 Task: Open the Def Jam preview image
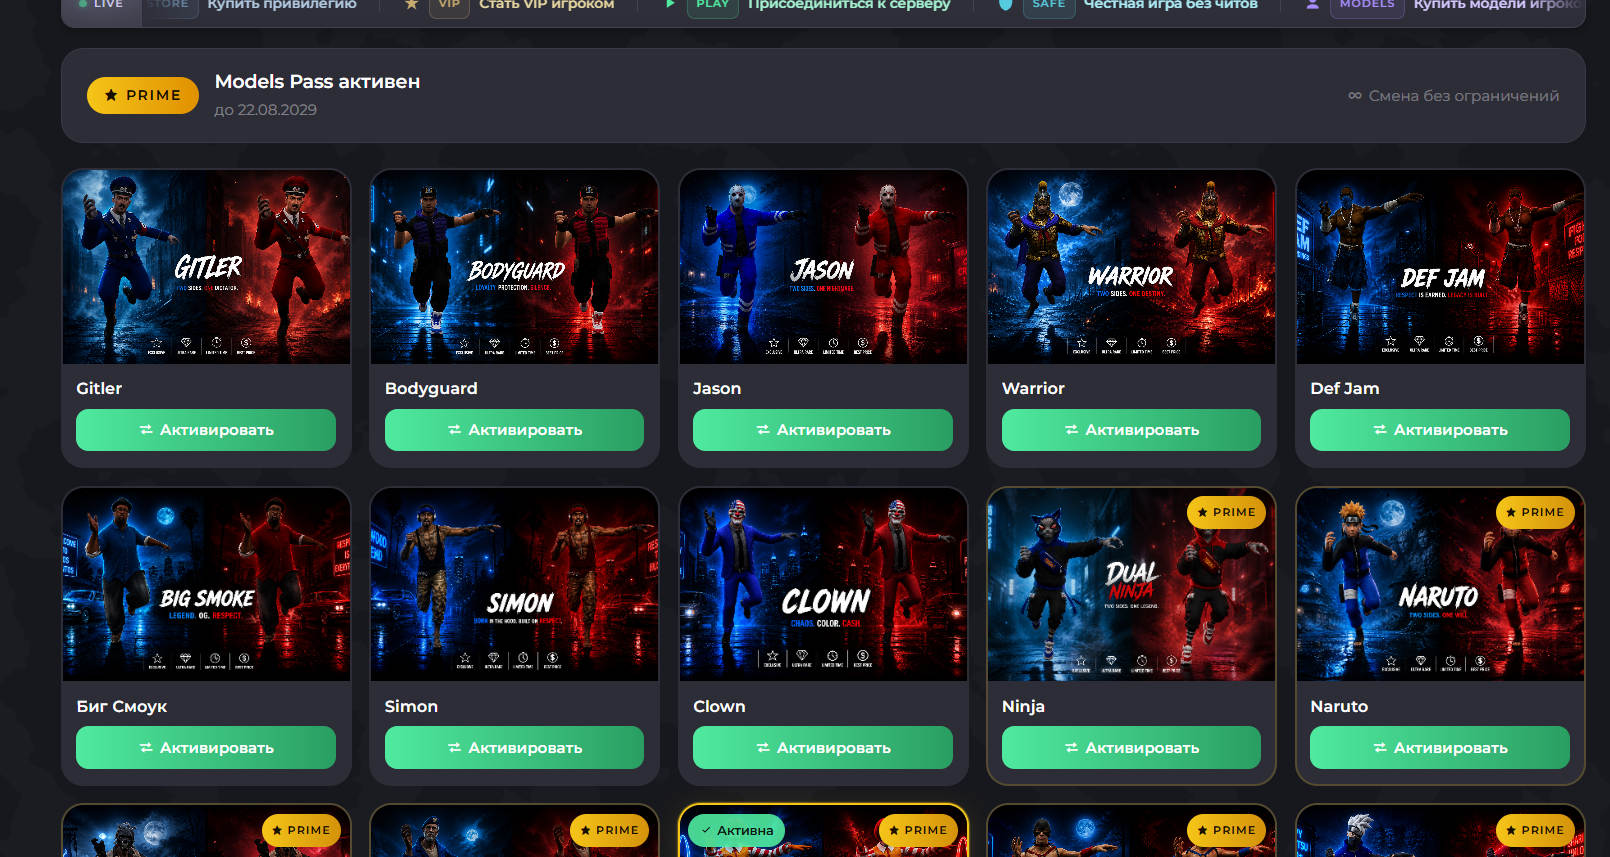pyautogui.click(x=1440, y=267)
